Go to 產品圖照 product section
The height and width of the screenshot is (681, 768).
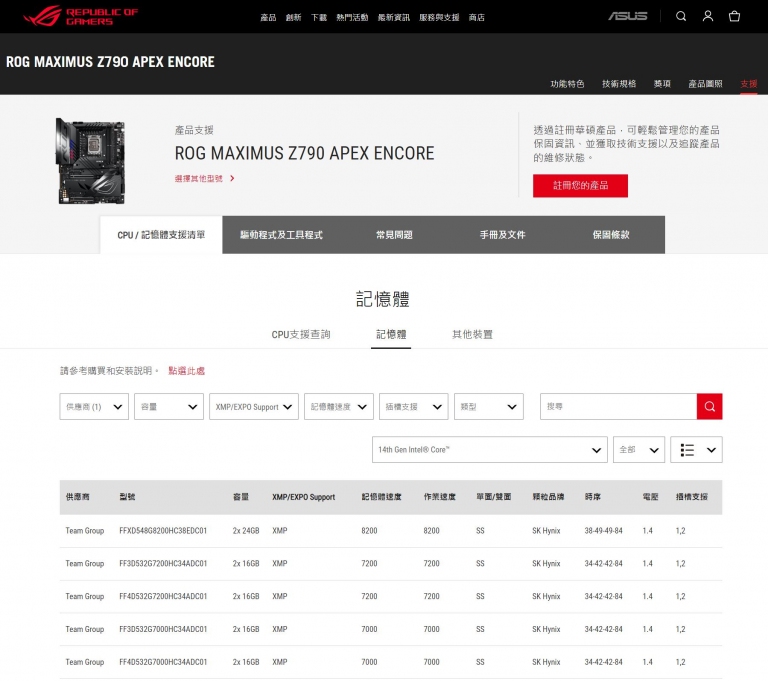[x=705, y=84]
